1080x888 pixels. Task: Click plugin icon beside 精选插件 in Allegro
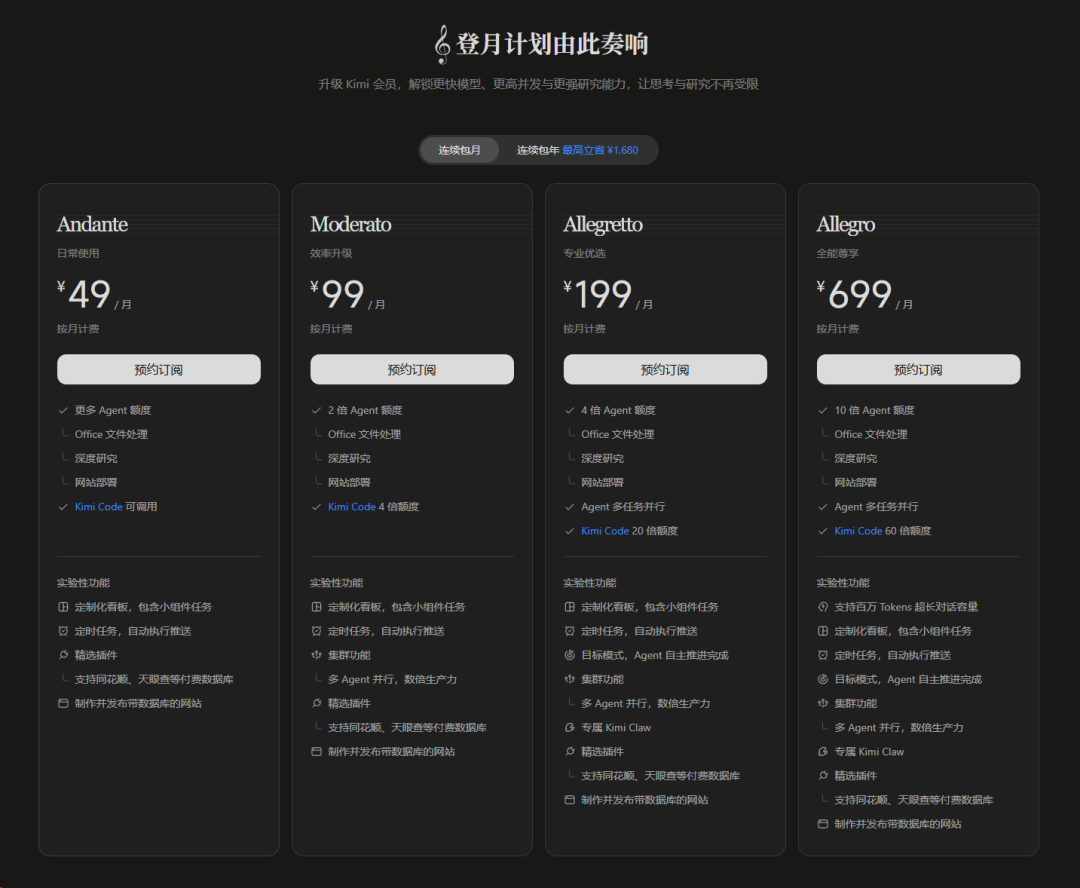point(822,776)
